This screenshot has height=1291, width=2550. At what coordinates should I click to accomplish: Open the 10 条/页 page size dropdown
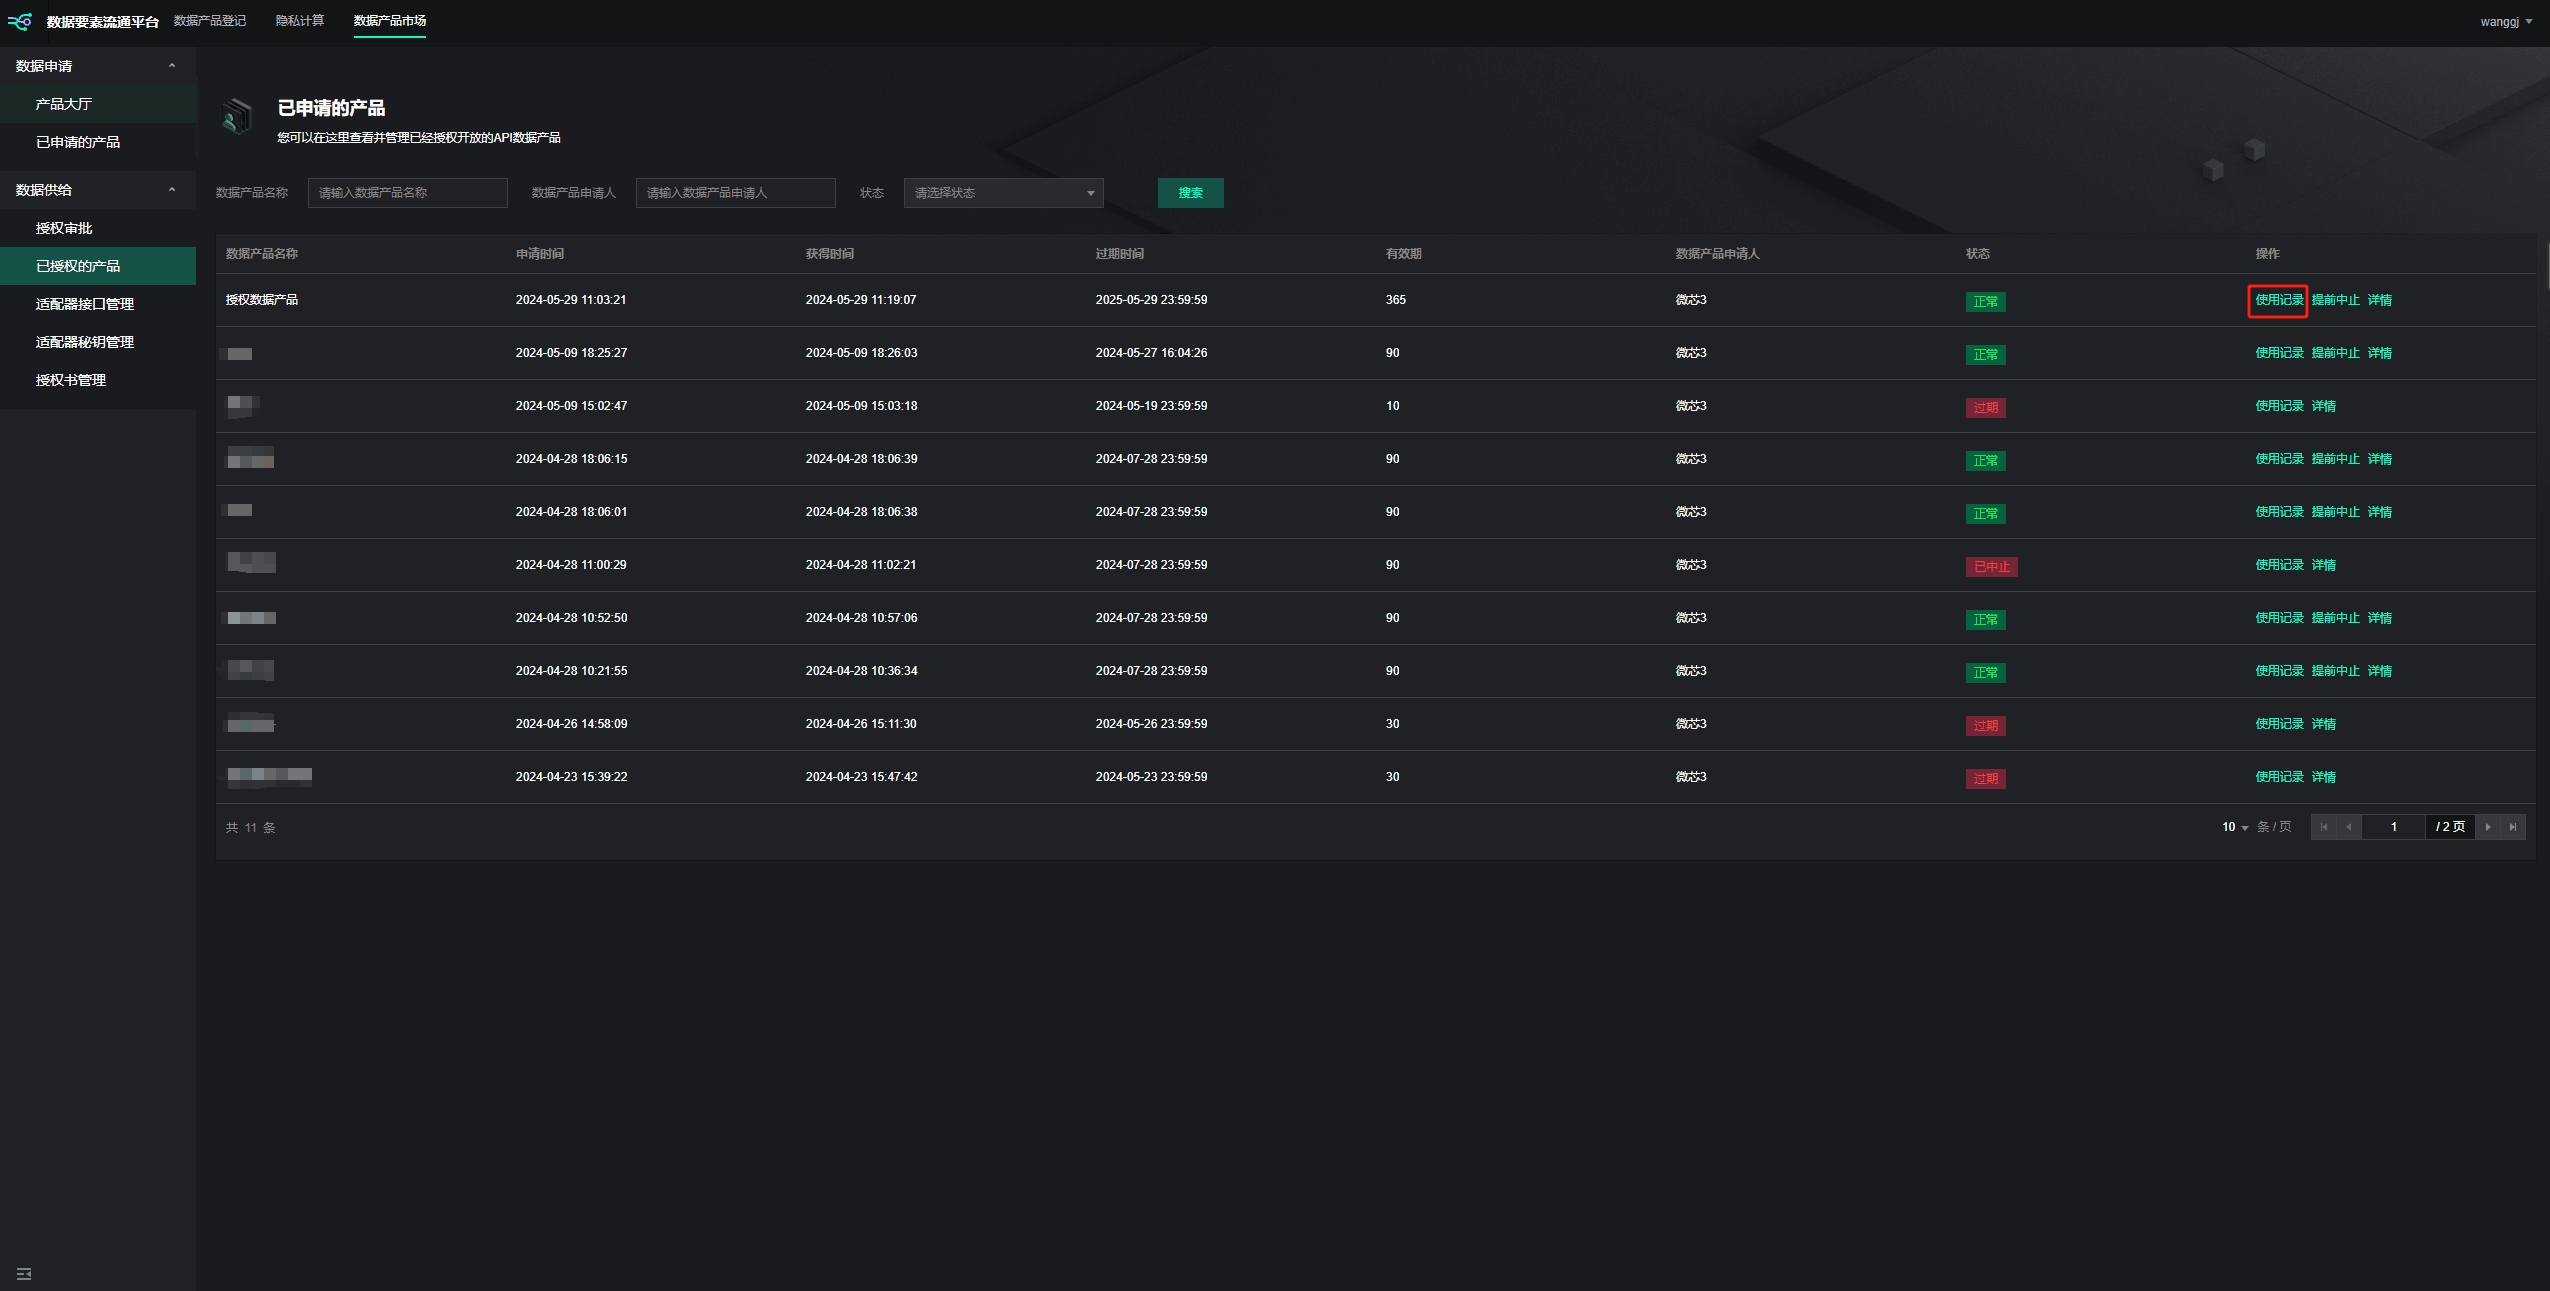pos(2235,827)
